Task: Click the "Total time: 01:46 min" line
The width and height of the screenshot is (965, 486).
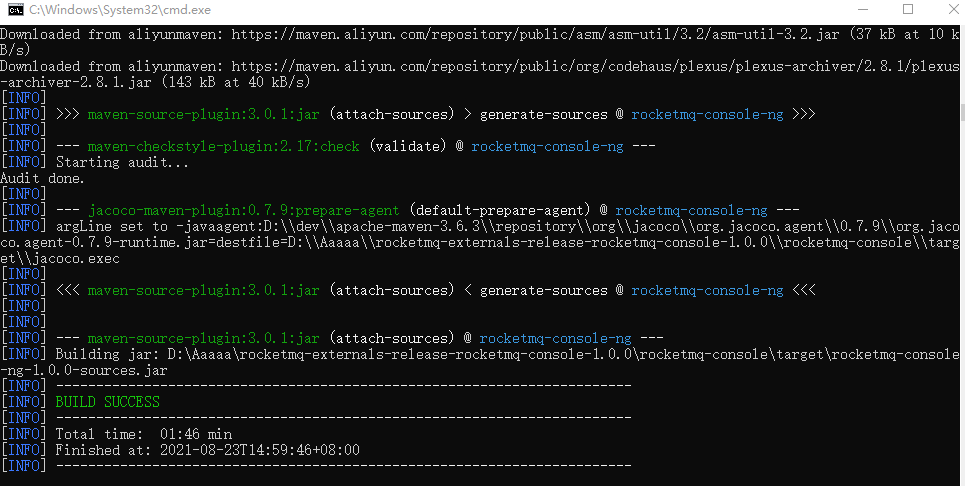Action: point(143,434)
